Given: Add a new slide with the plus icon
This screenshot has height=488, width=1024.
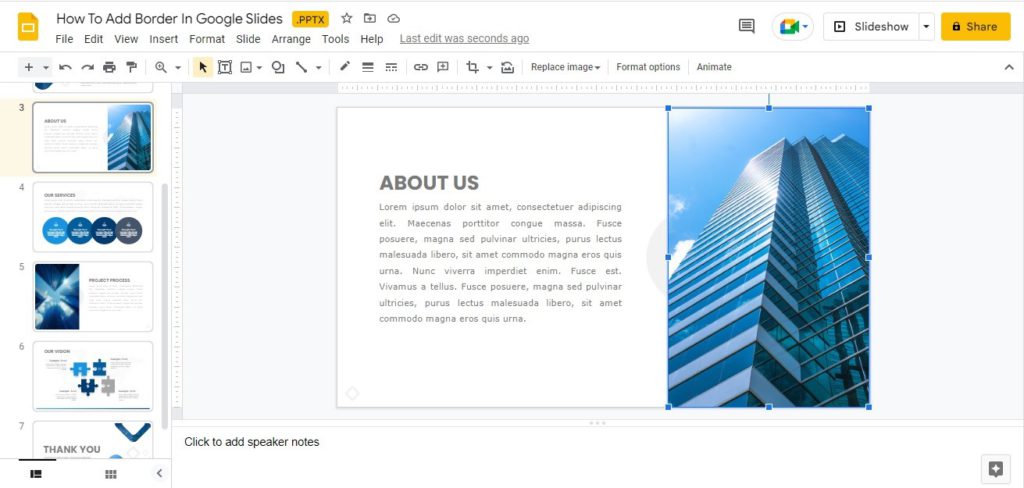Looking at the screenshot, I should click(29, 67).
